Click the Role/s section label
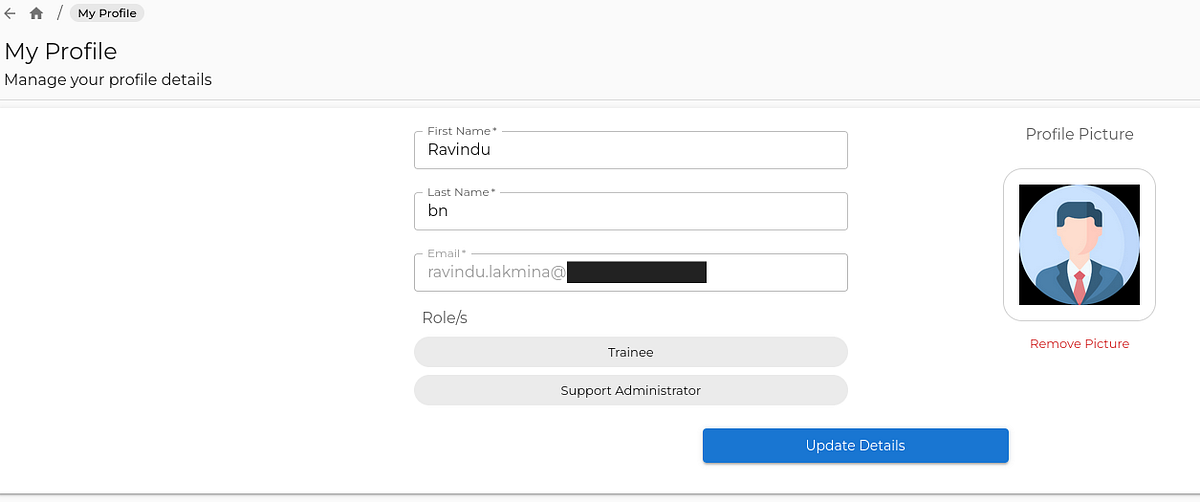This screenshot has height=502, width=1200. [x=445, y=317]
